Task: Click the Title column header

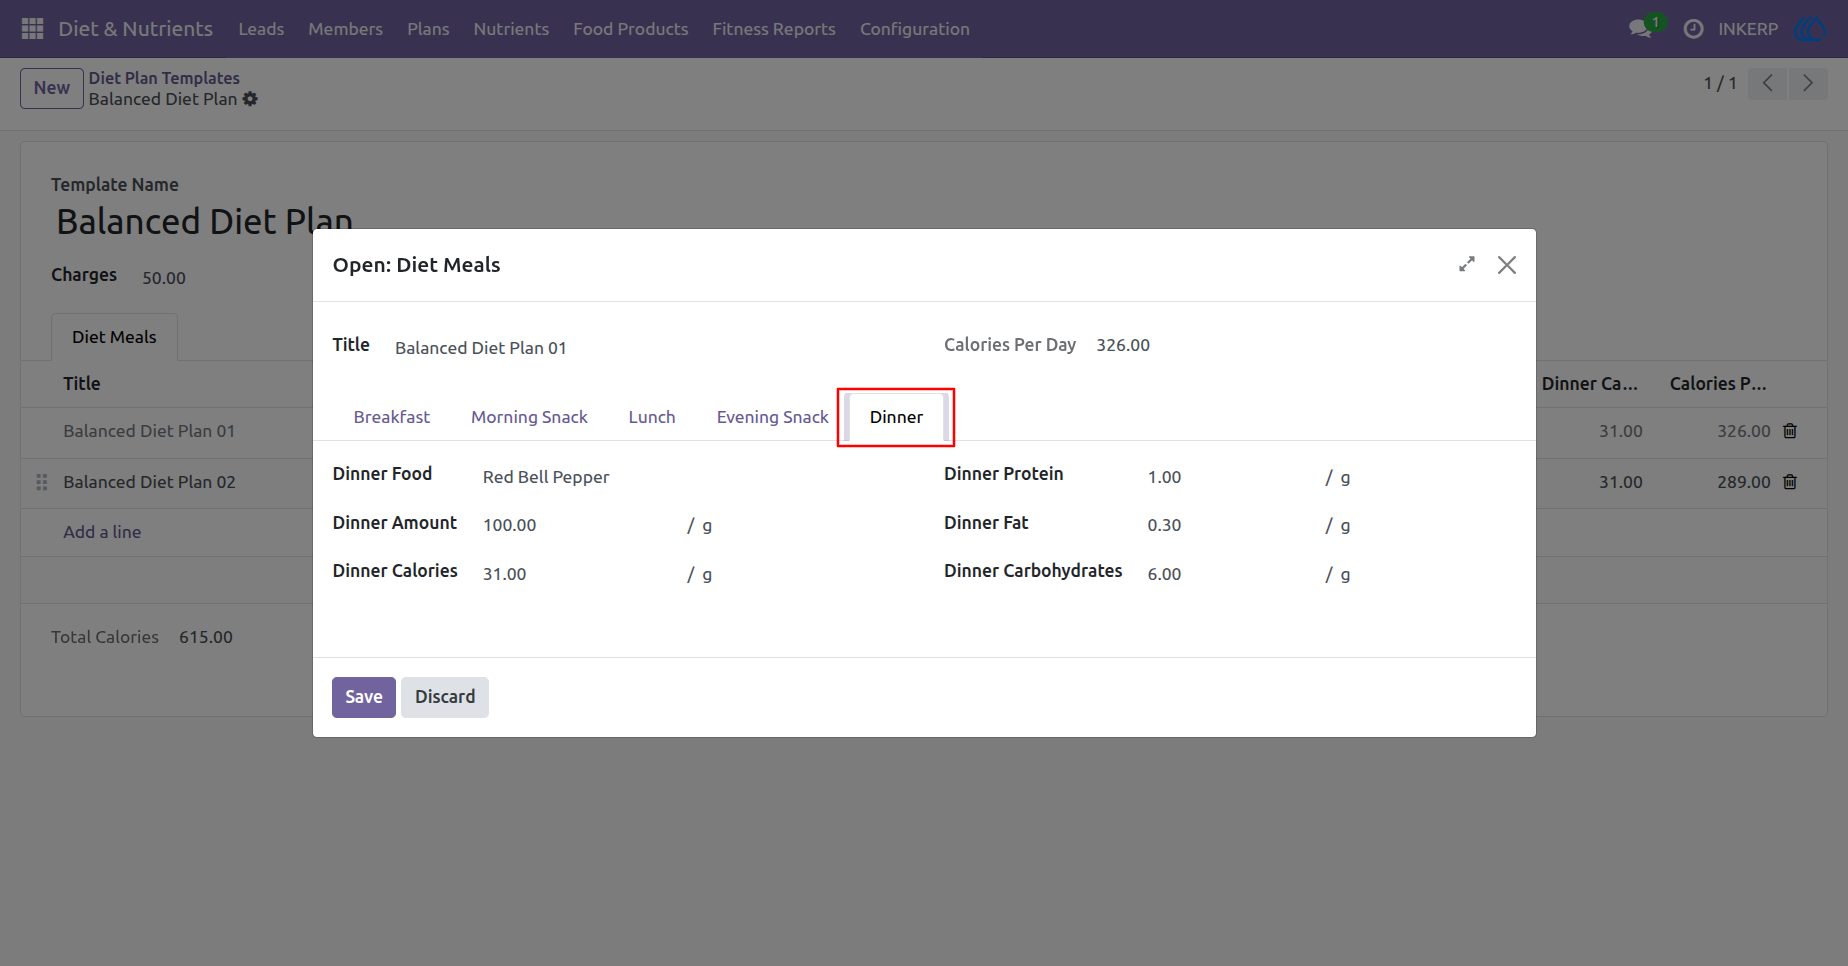Action: click(x=82, y=384)
